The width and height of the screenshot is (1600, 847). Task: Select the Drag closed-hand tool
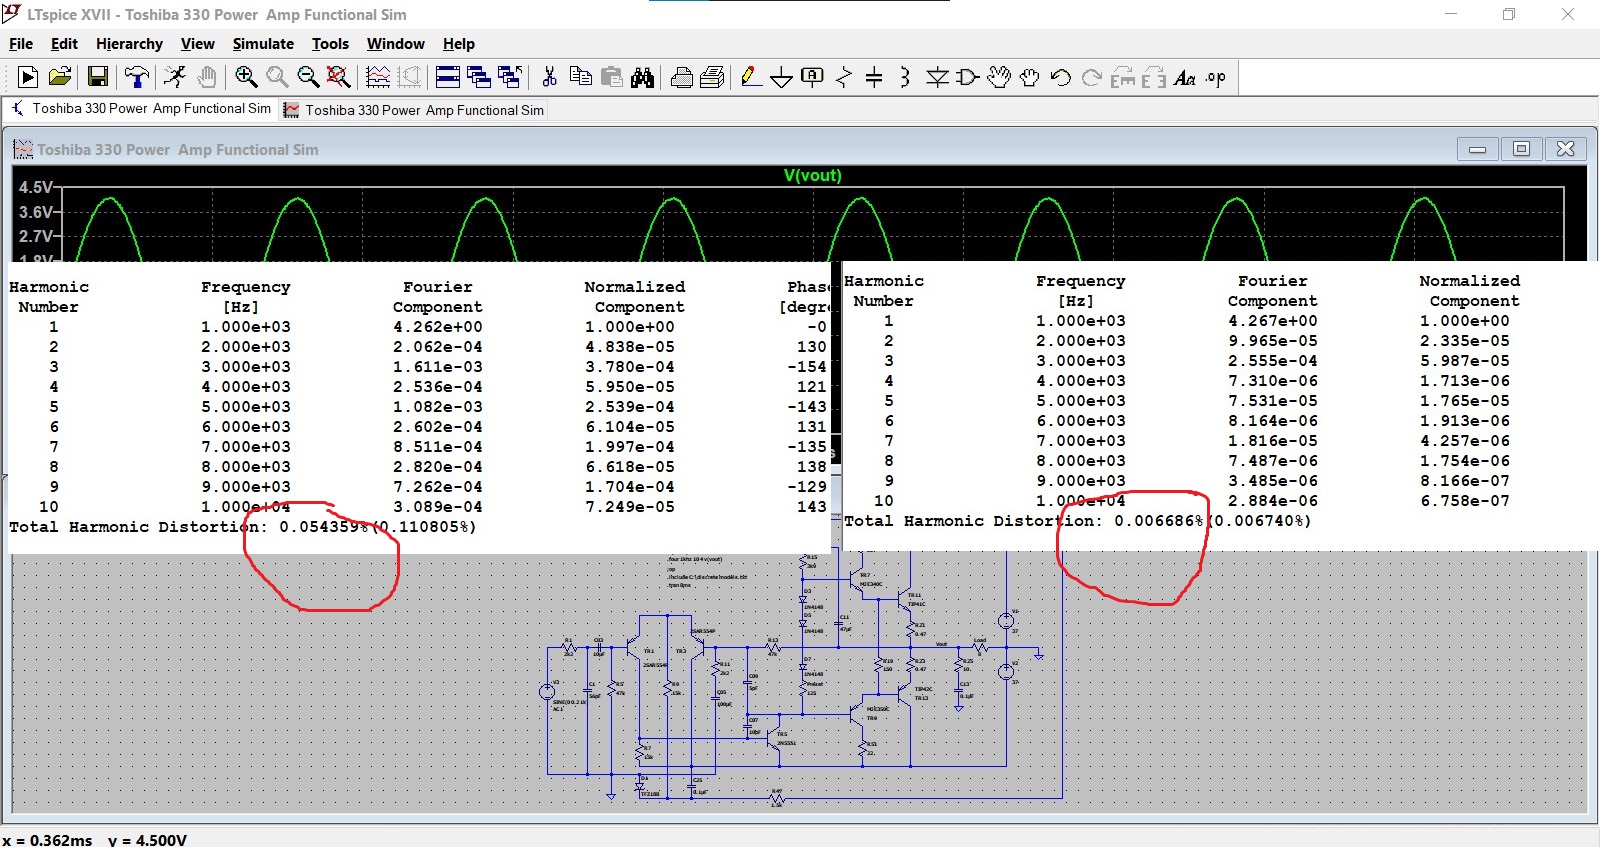pos(1029,77)
